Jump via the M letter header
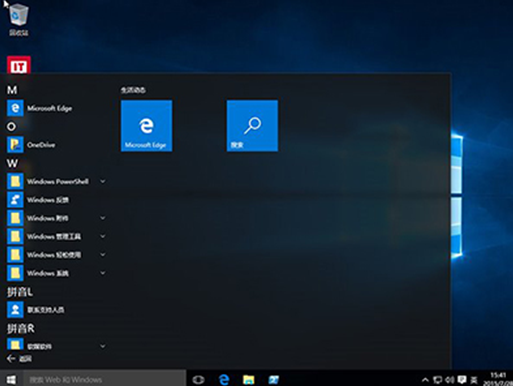Screen dimensions: 513x386 [x=12, y=90]
